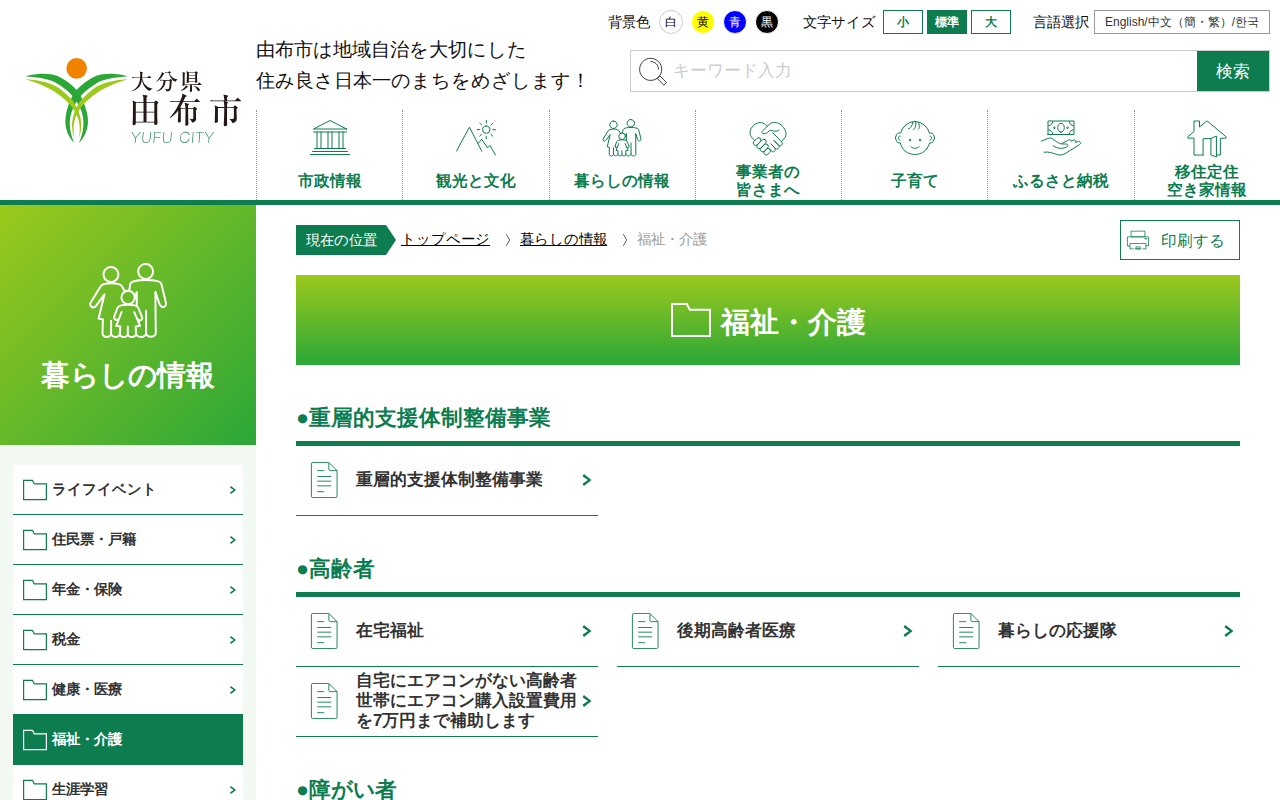This screenshot has width=1280, height=800.
Task: Click the 事業者の皆さまへ handshake icon
Action: pos(768,137)
